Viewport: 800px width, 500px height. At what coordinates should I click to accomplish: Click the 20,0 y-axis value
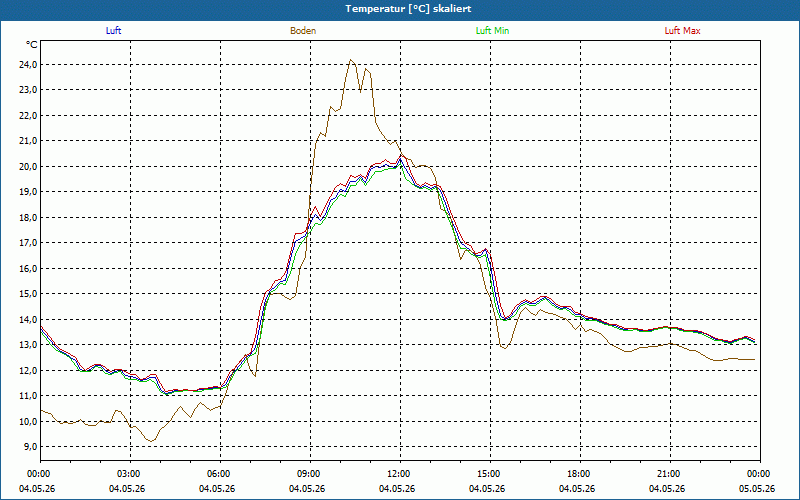[29, 167]
